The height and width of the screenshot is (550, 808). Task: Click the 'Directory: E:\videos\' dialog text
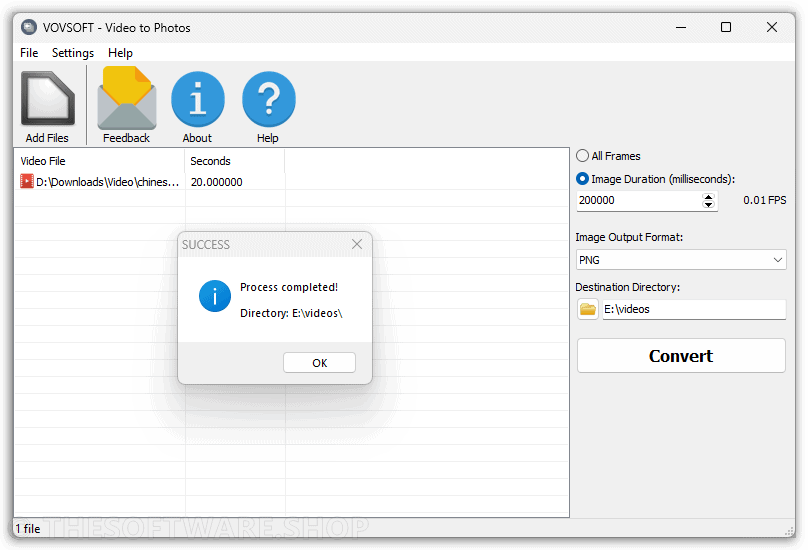[291, 313]
